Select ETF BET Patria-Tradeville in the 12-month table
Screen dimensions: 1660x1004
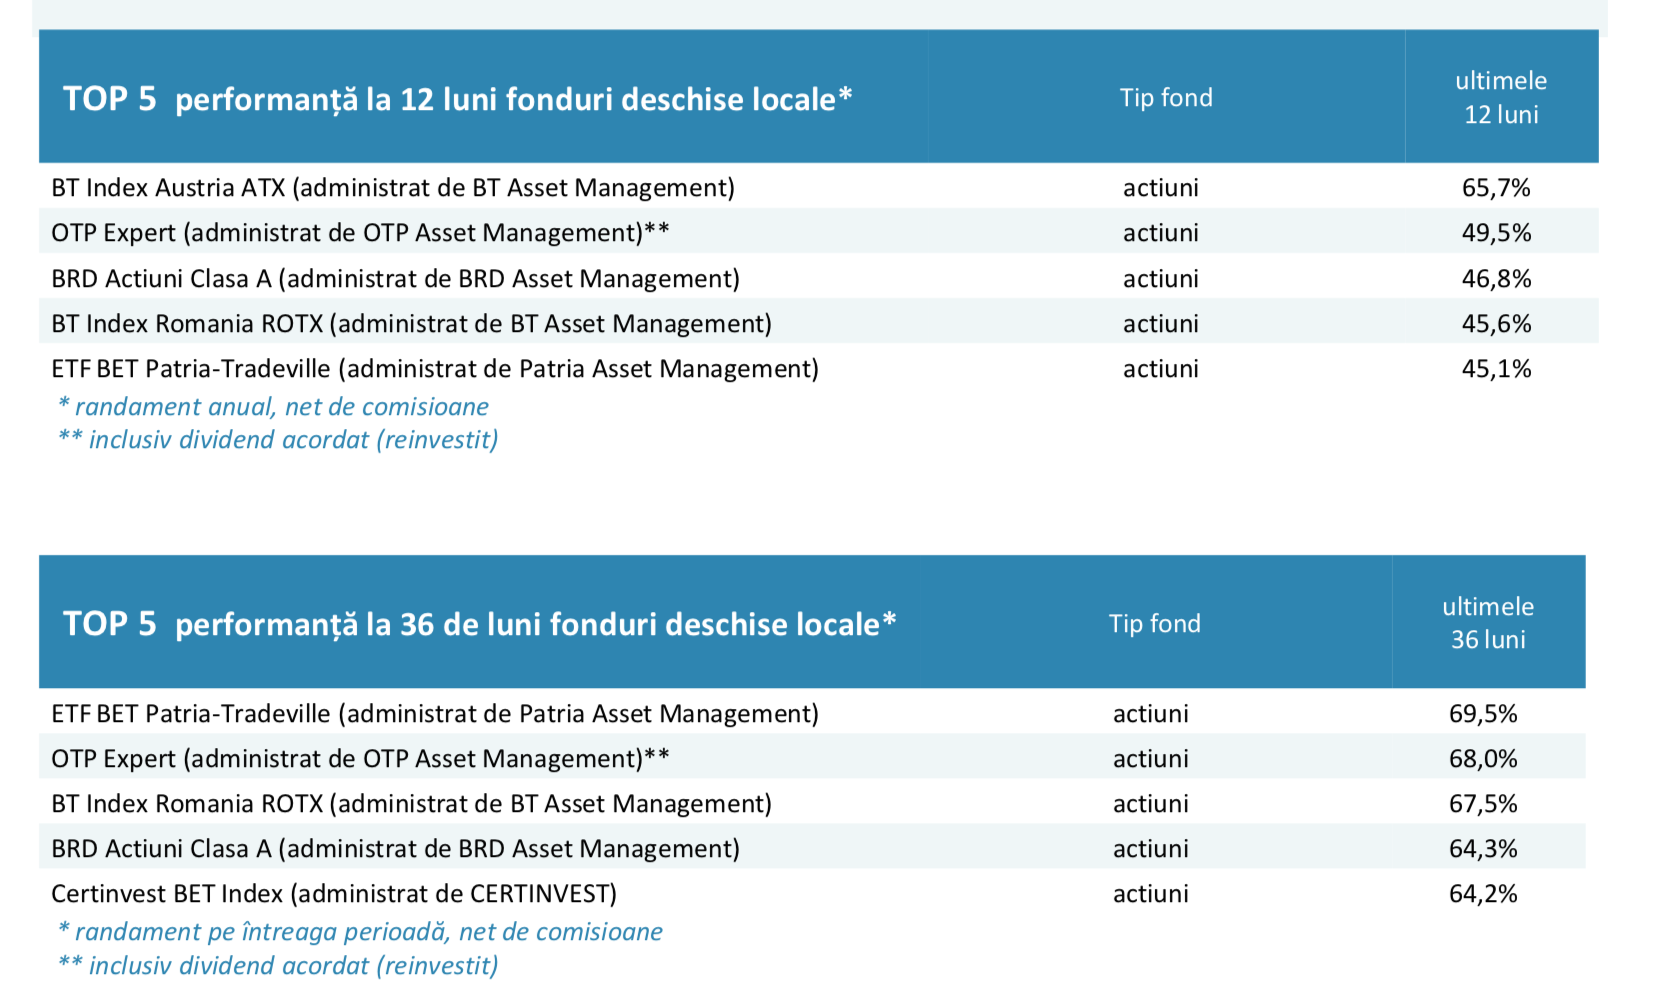tap(435, 369)
